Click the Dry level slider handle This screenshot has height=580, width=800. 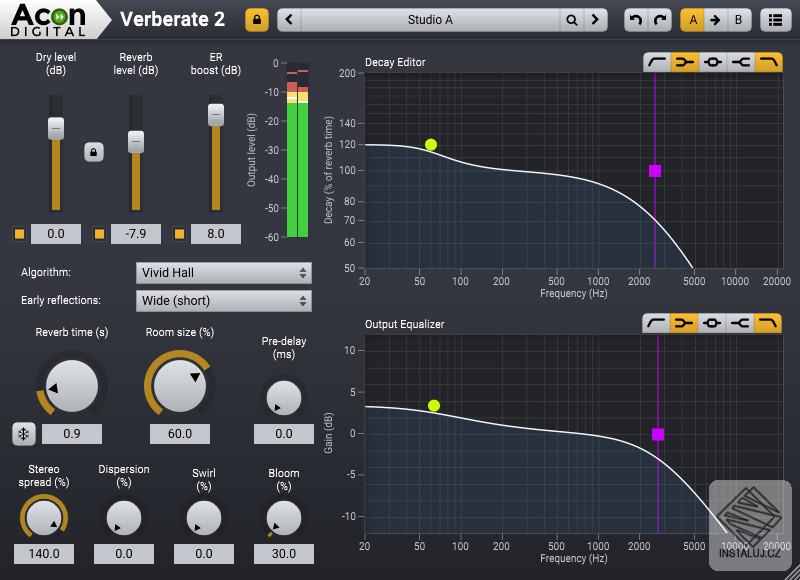click(x=56, y=128)
